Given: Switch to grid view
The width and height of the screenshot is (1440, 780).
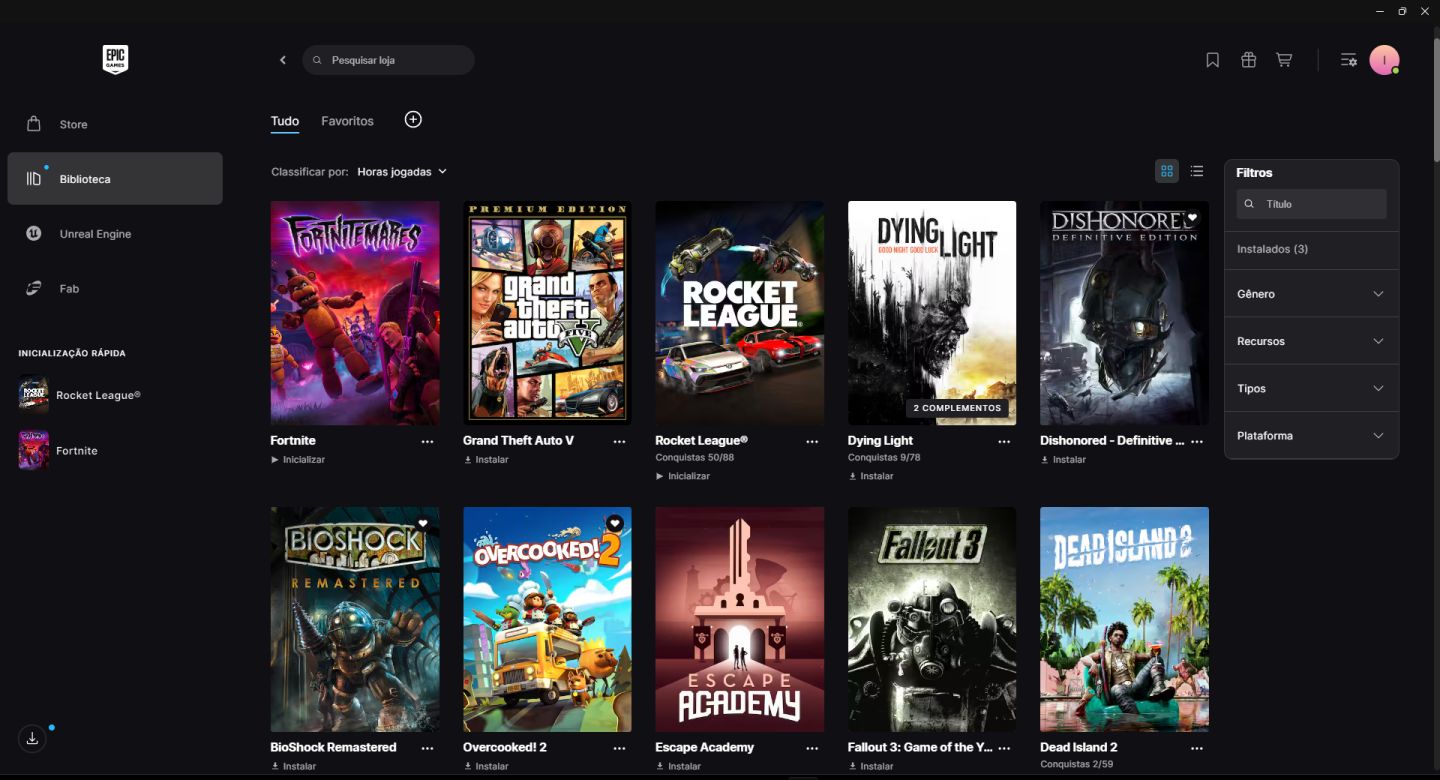Looking at the screenshot, I should pos(1167,171).
